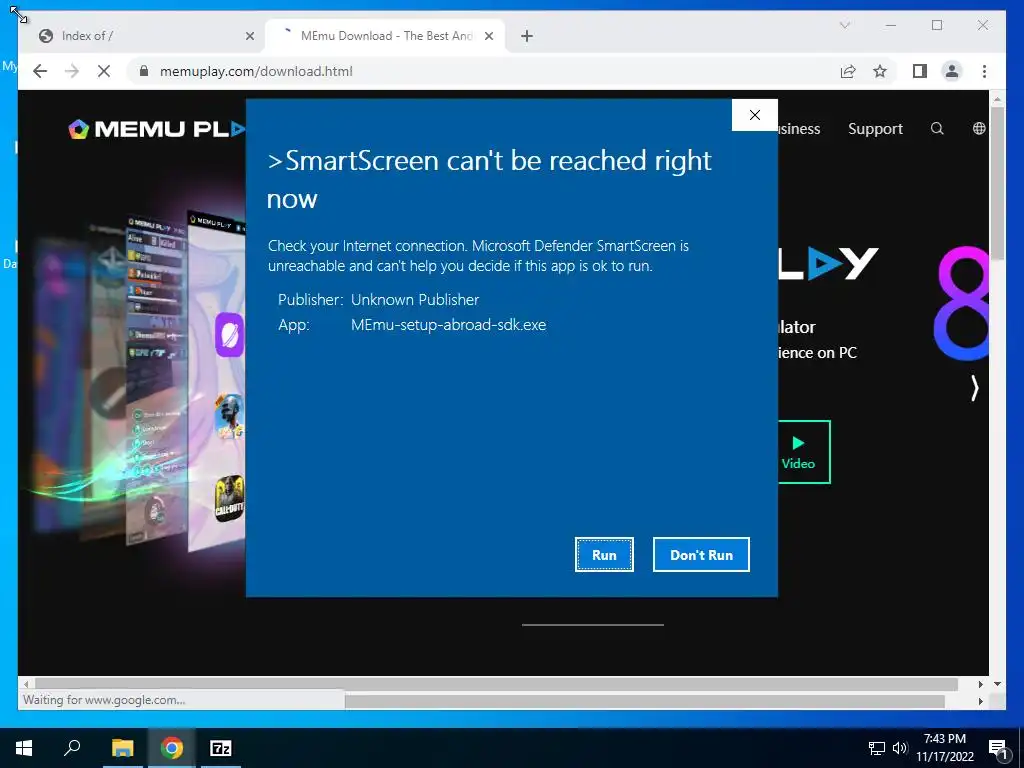
Task: Open the language globe icon
Action: pyautogui.click(x=979, y=129)
